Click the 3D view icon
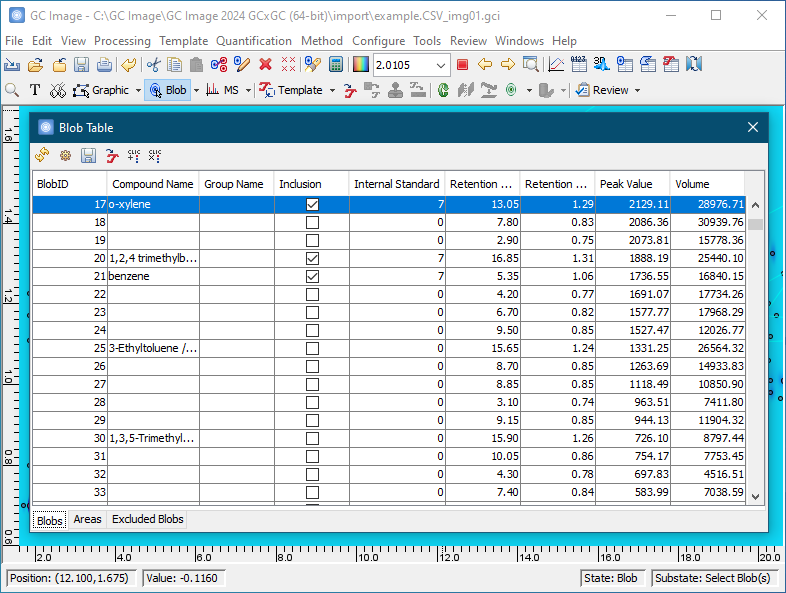Image resolution: width=786 pixels, height=593 pixels. pyautogui.click(x=601, y=64)
